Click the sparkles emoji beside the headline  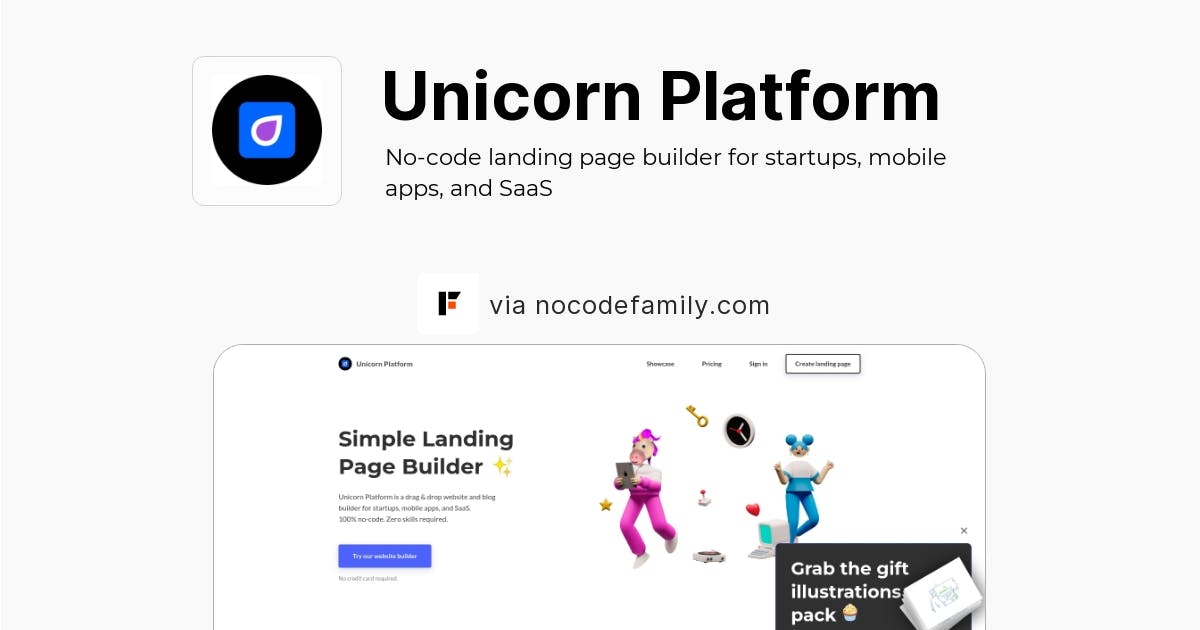[502, 467]
